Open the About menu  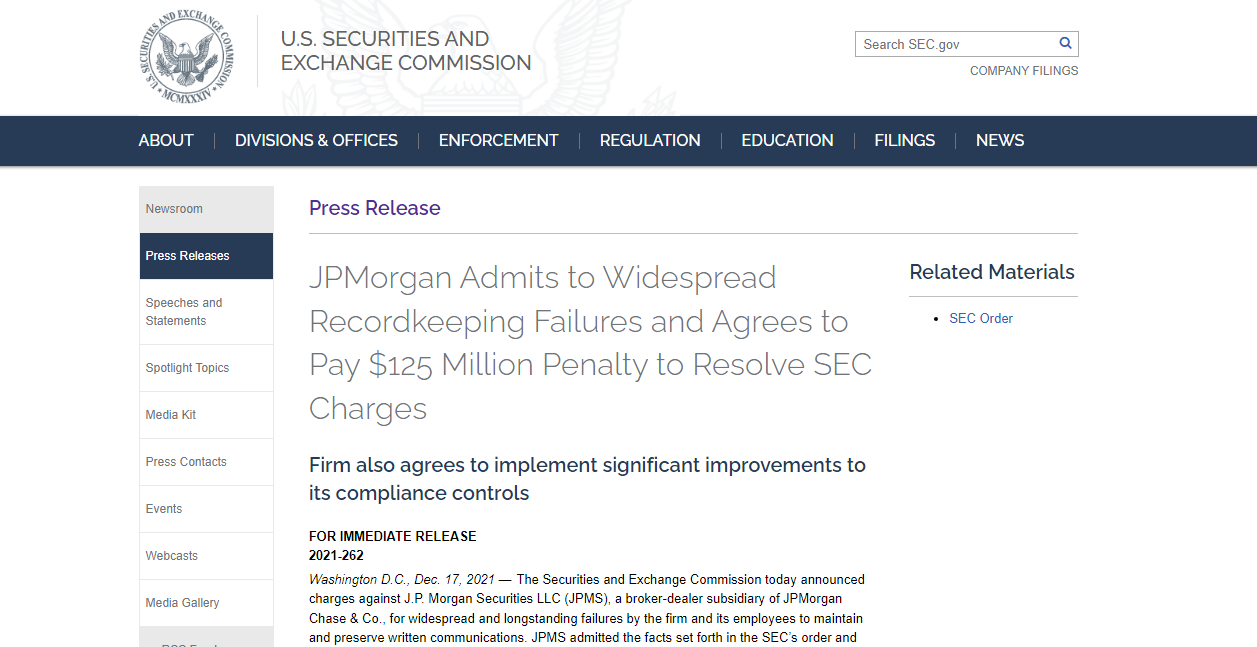pyautogui.click(x=166, y=141)
